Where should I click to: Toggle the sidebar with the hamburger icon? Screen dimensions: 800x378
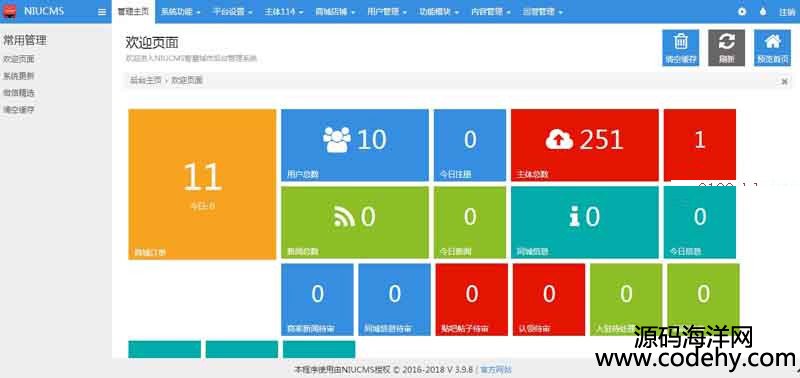coord(102,12)
